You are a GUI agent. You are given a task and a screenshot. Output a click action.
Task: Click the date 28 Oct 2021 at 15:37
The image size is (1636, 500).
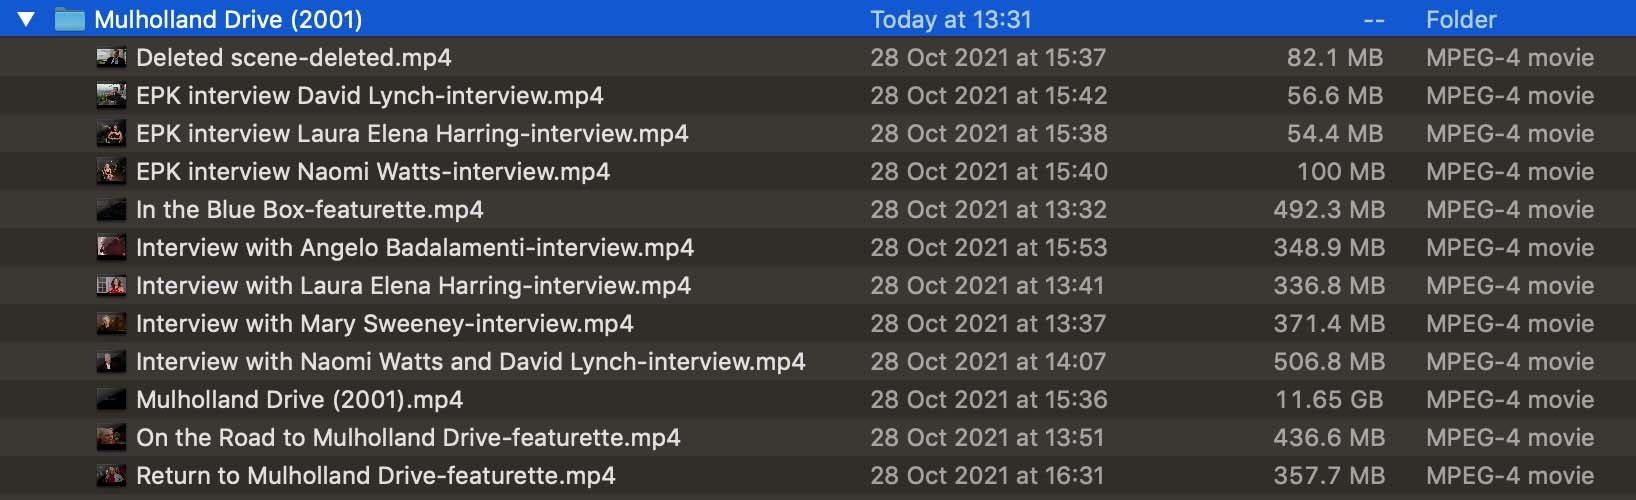pyautogui.click(x=988, y=57)
